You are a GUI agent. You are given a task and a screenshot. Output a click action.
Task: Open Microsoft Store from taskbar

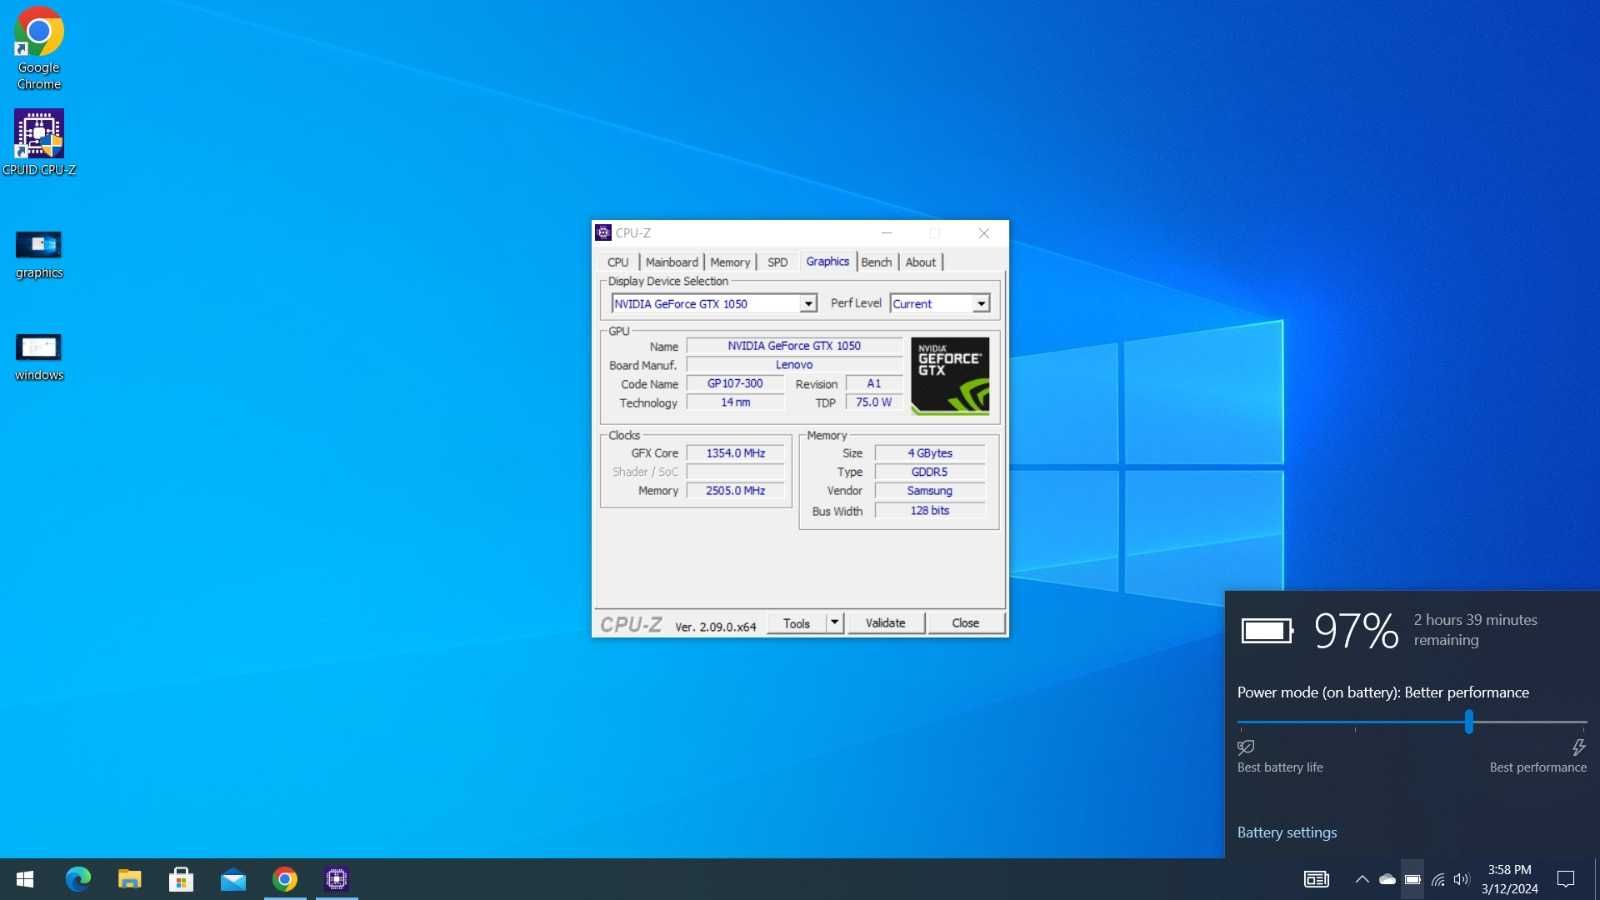[x=181, y=879]
